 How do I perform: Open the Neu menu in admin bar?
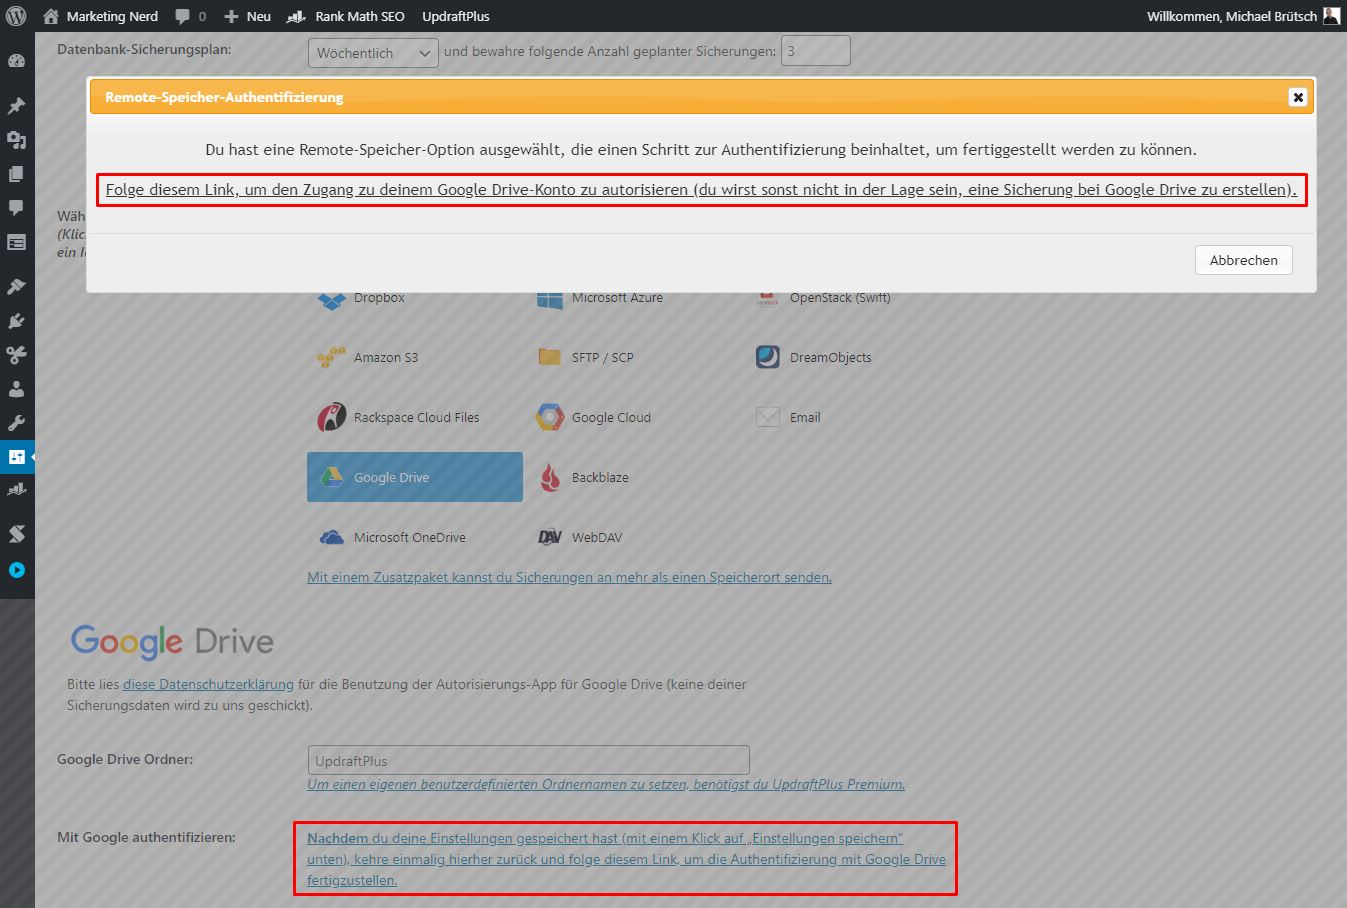(247, 16)
